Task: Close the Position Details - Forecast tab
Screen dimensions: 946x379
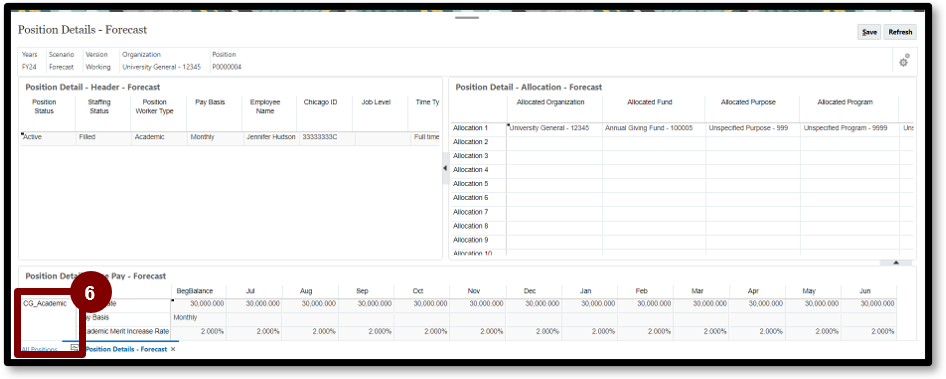Action: pos(173,349)
